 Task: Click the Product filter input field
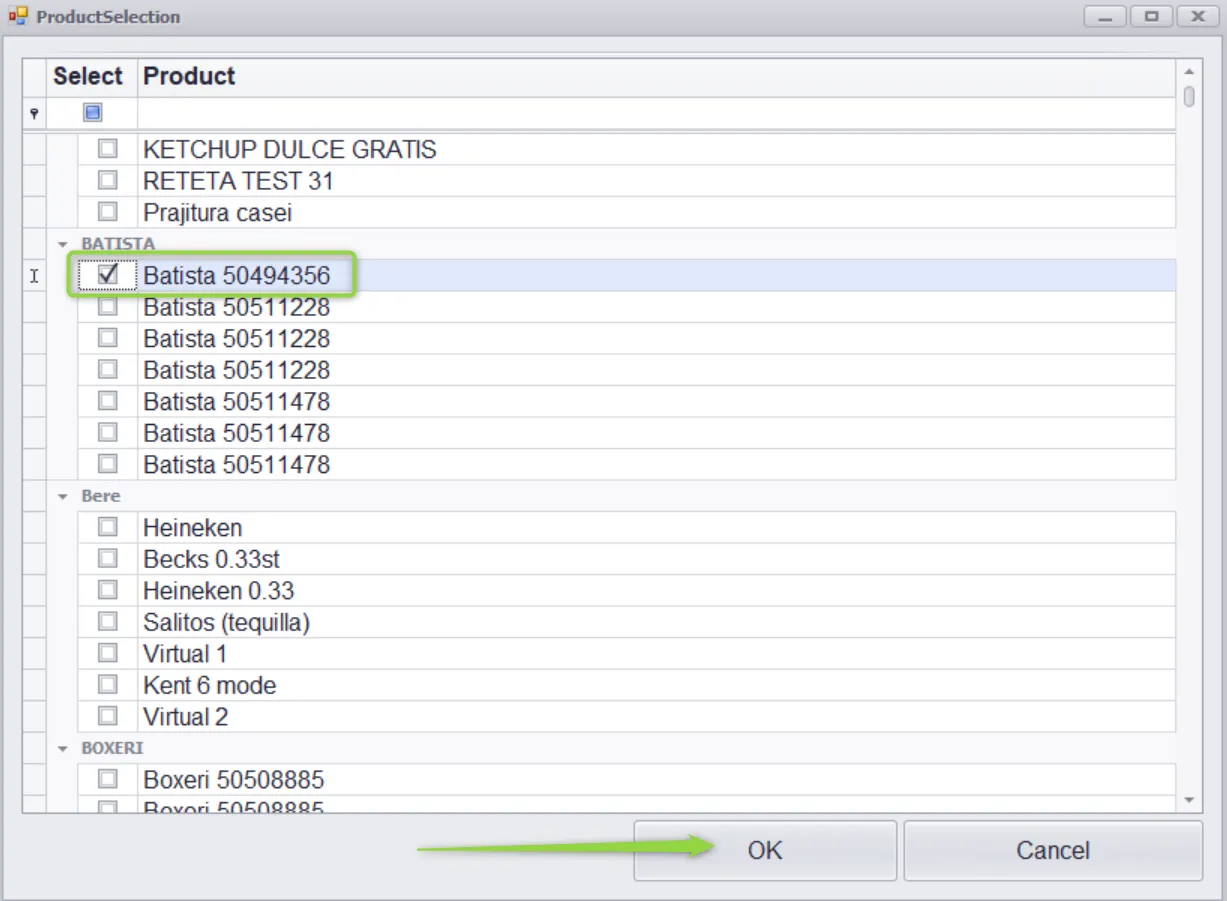pyautogui.click(x=657, y=113)
